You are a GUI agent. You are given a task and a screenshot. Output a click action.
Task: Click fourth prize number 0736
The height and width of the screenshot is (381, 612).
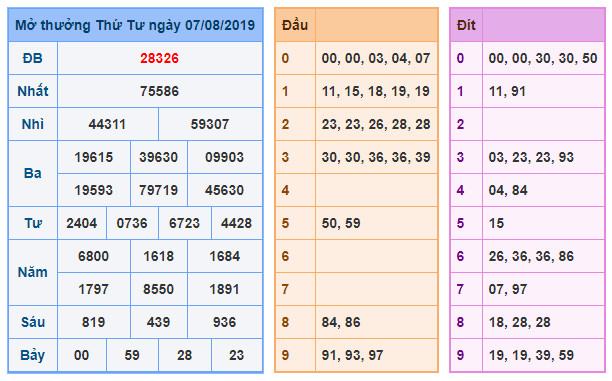[132, 223]
